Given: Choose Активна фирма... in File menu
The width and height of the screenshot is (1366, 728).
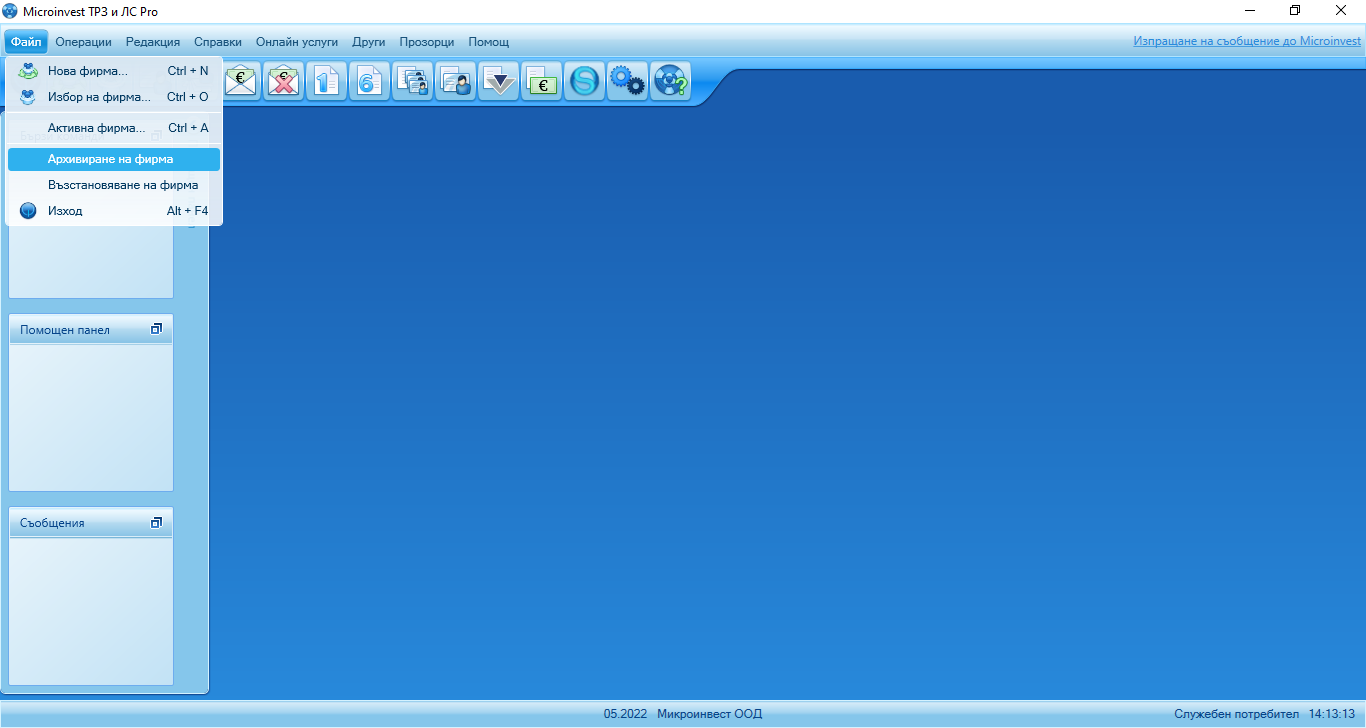Looking at the screenshot, I should pyautogui.click(x=114, y=128).
